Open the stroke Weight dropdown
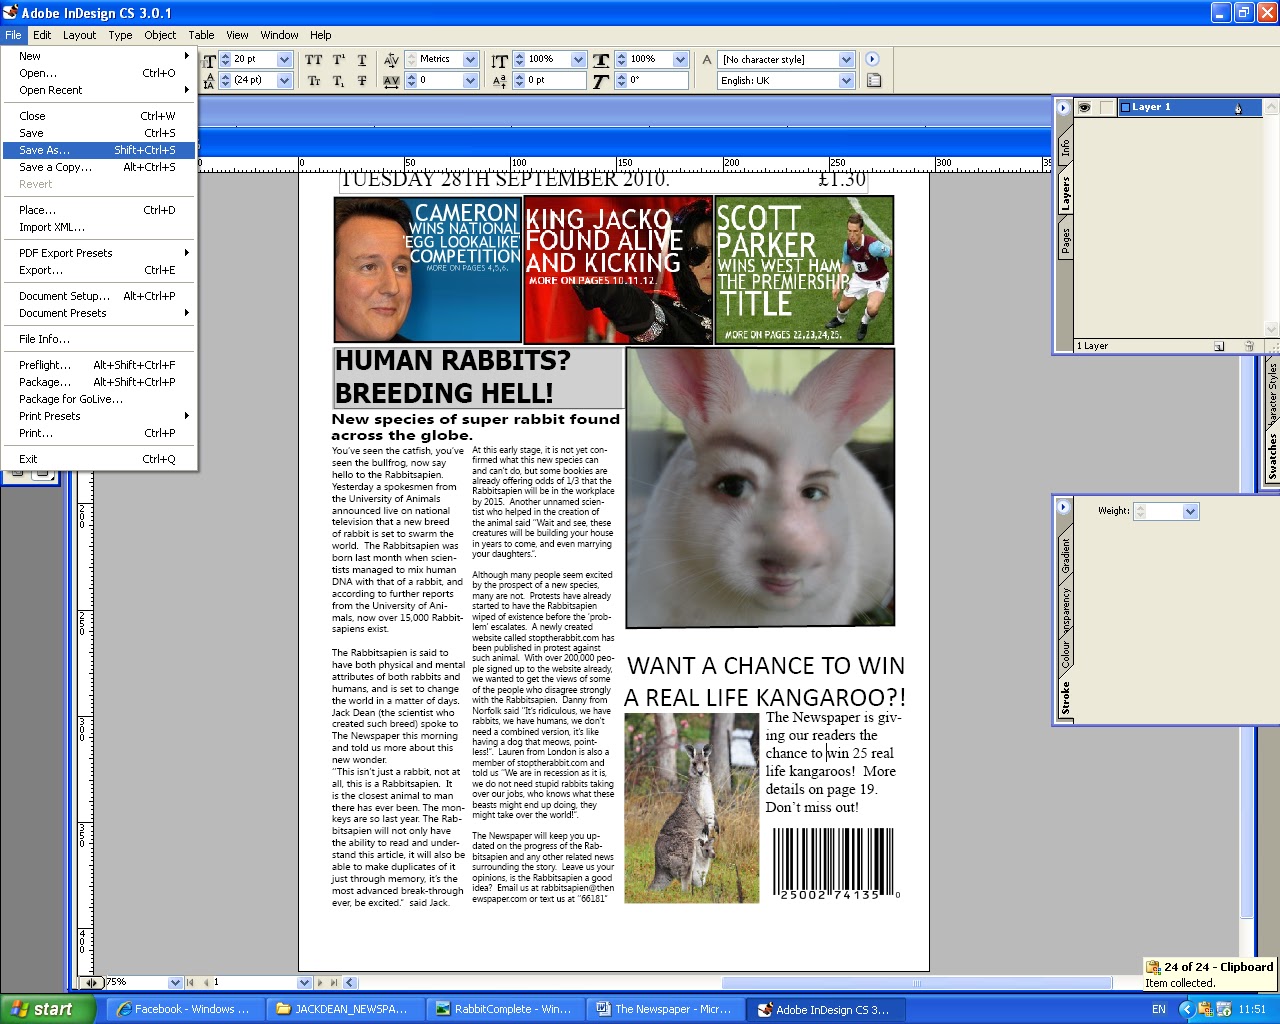The height and width of the screenshot is (1024, 1280). click(1190, 511)
